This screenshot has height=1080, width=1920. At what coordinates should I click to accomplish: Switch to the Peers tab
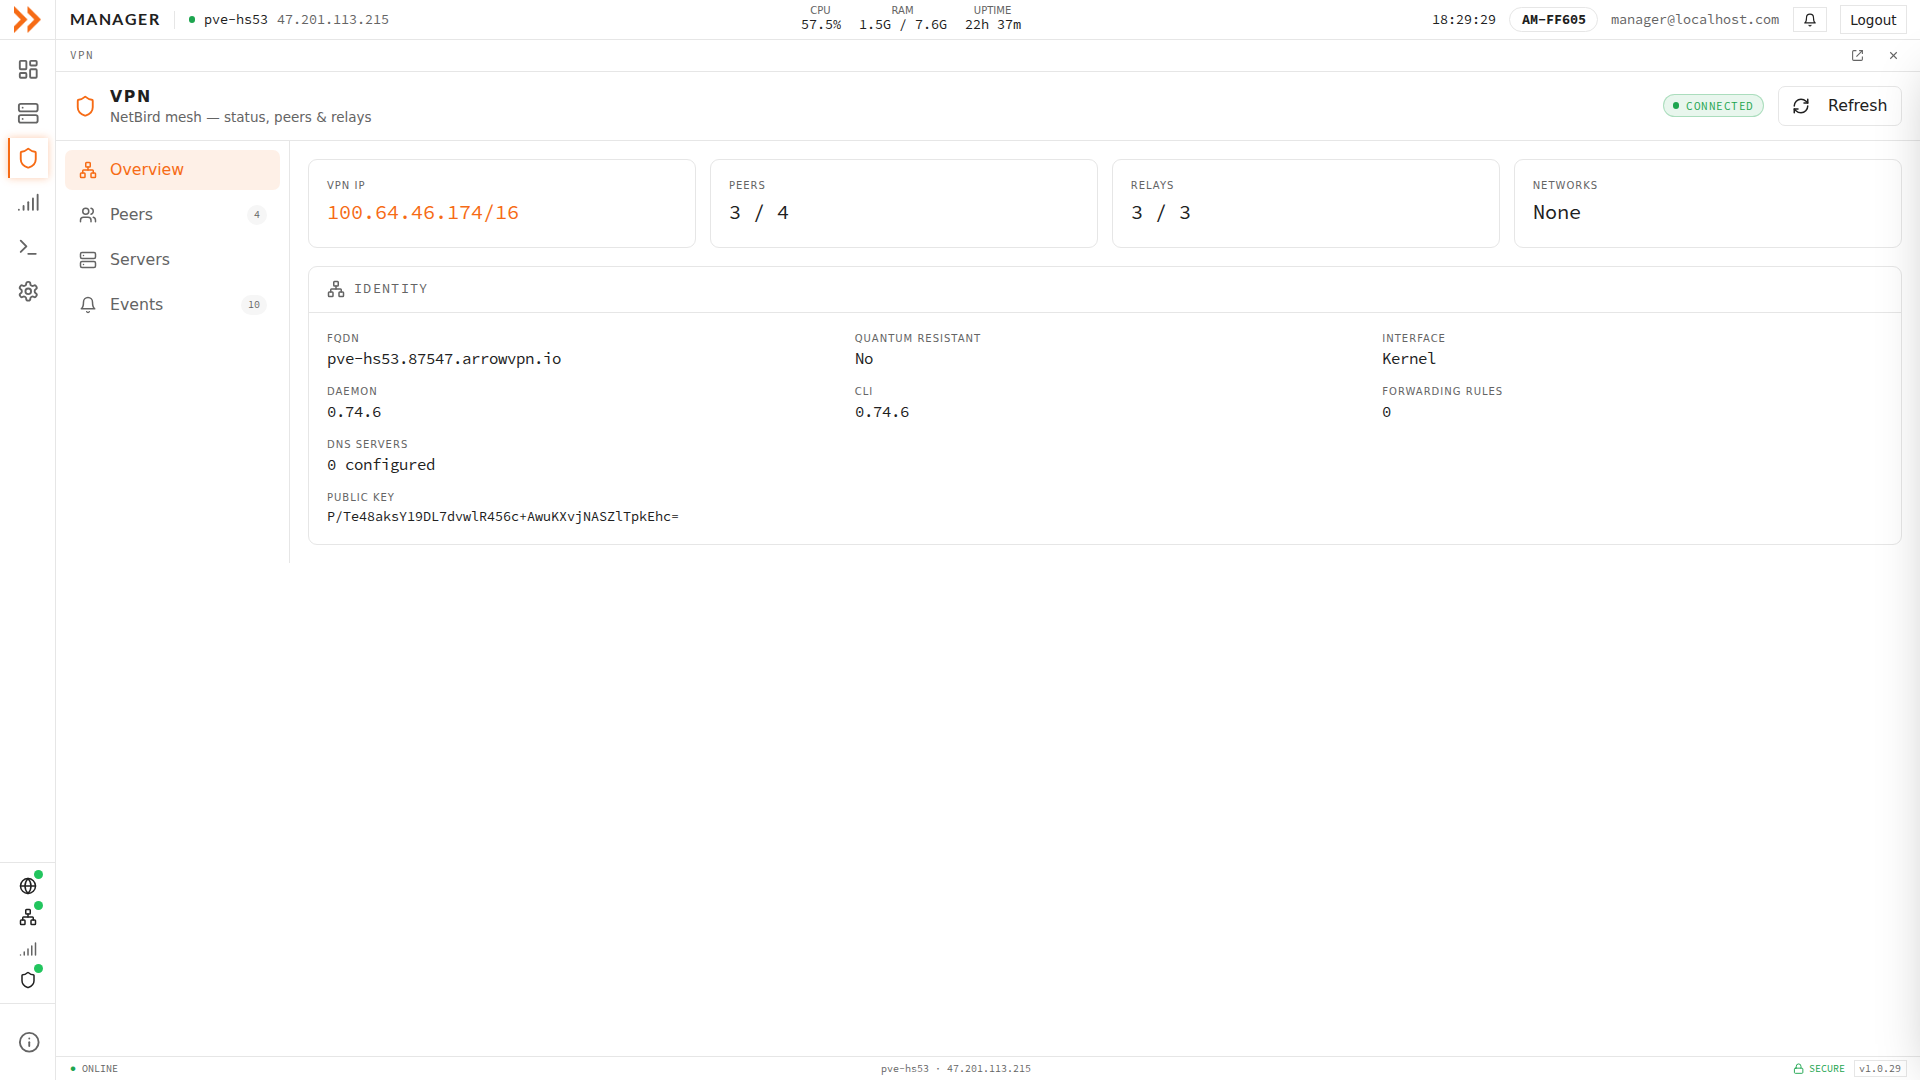point(172,215)
